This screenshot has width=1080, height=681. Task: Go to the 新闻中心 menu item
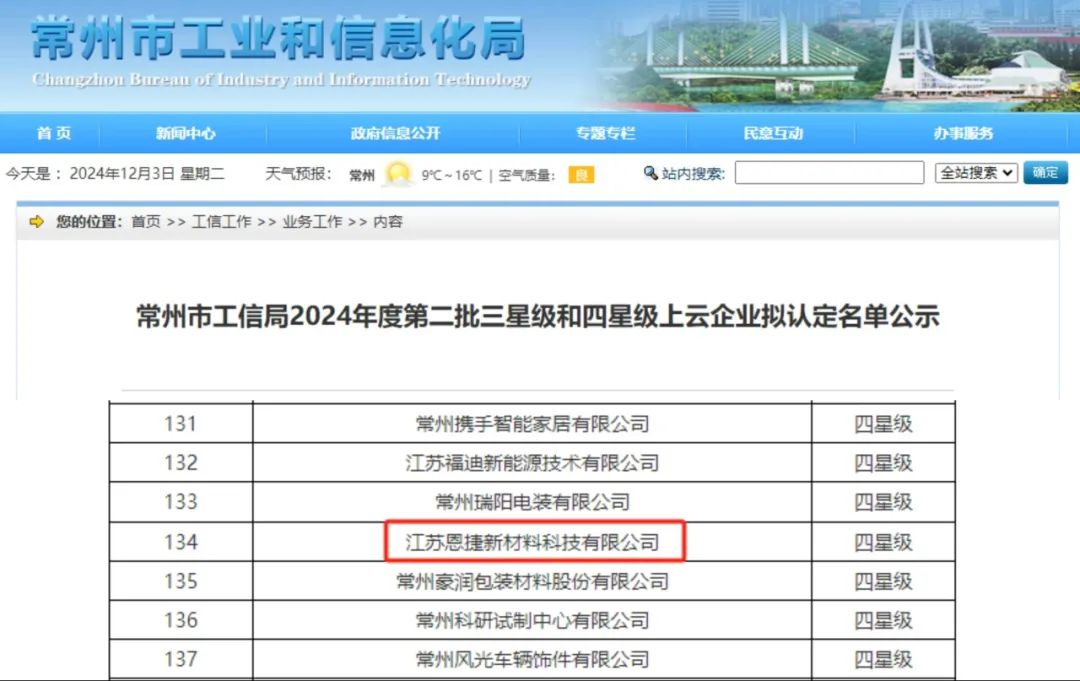coord(185,133)
